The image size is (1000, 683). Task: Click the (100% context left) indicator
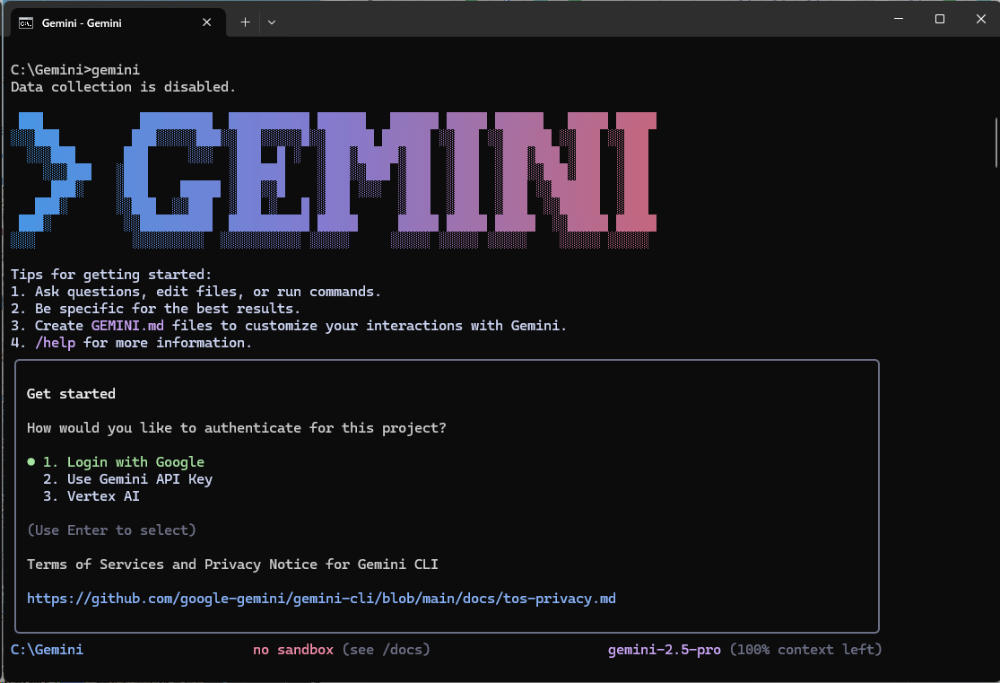pyautogui.click(x=806, y=650)
